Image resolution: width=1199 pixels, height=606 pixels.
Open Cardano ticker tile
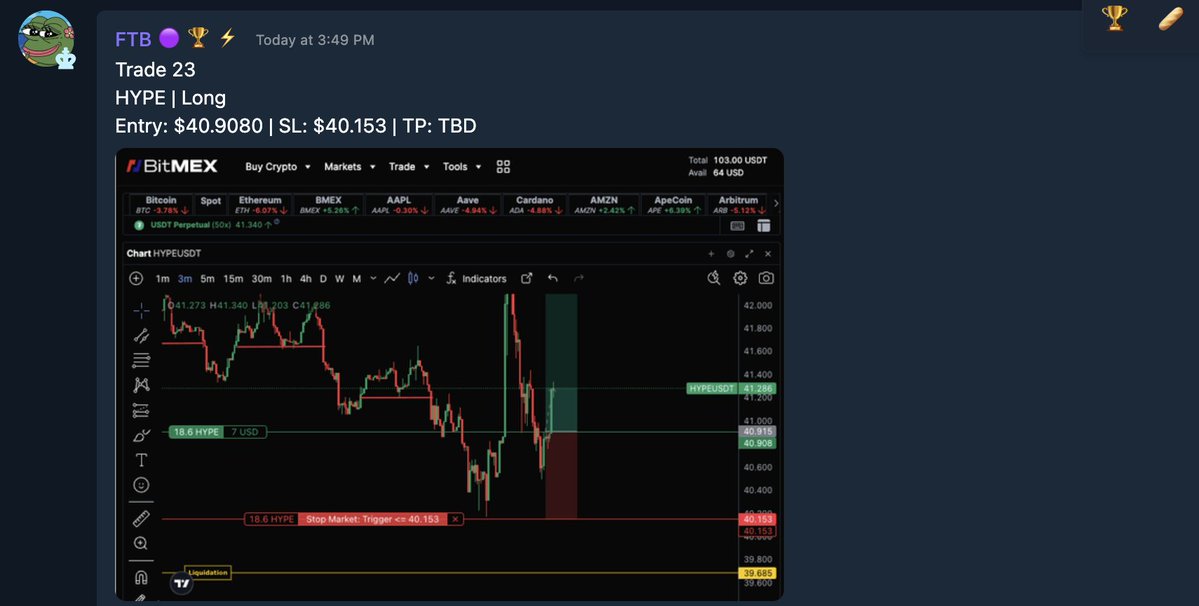pyautogui.click(x=535, y=205)
